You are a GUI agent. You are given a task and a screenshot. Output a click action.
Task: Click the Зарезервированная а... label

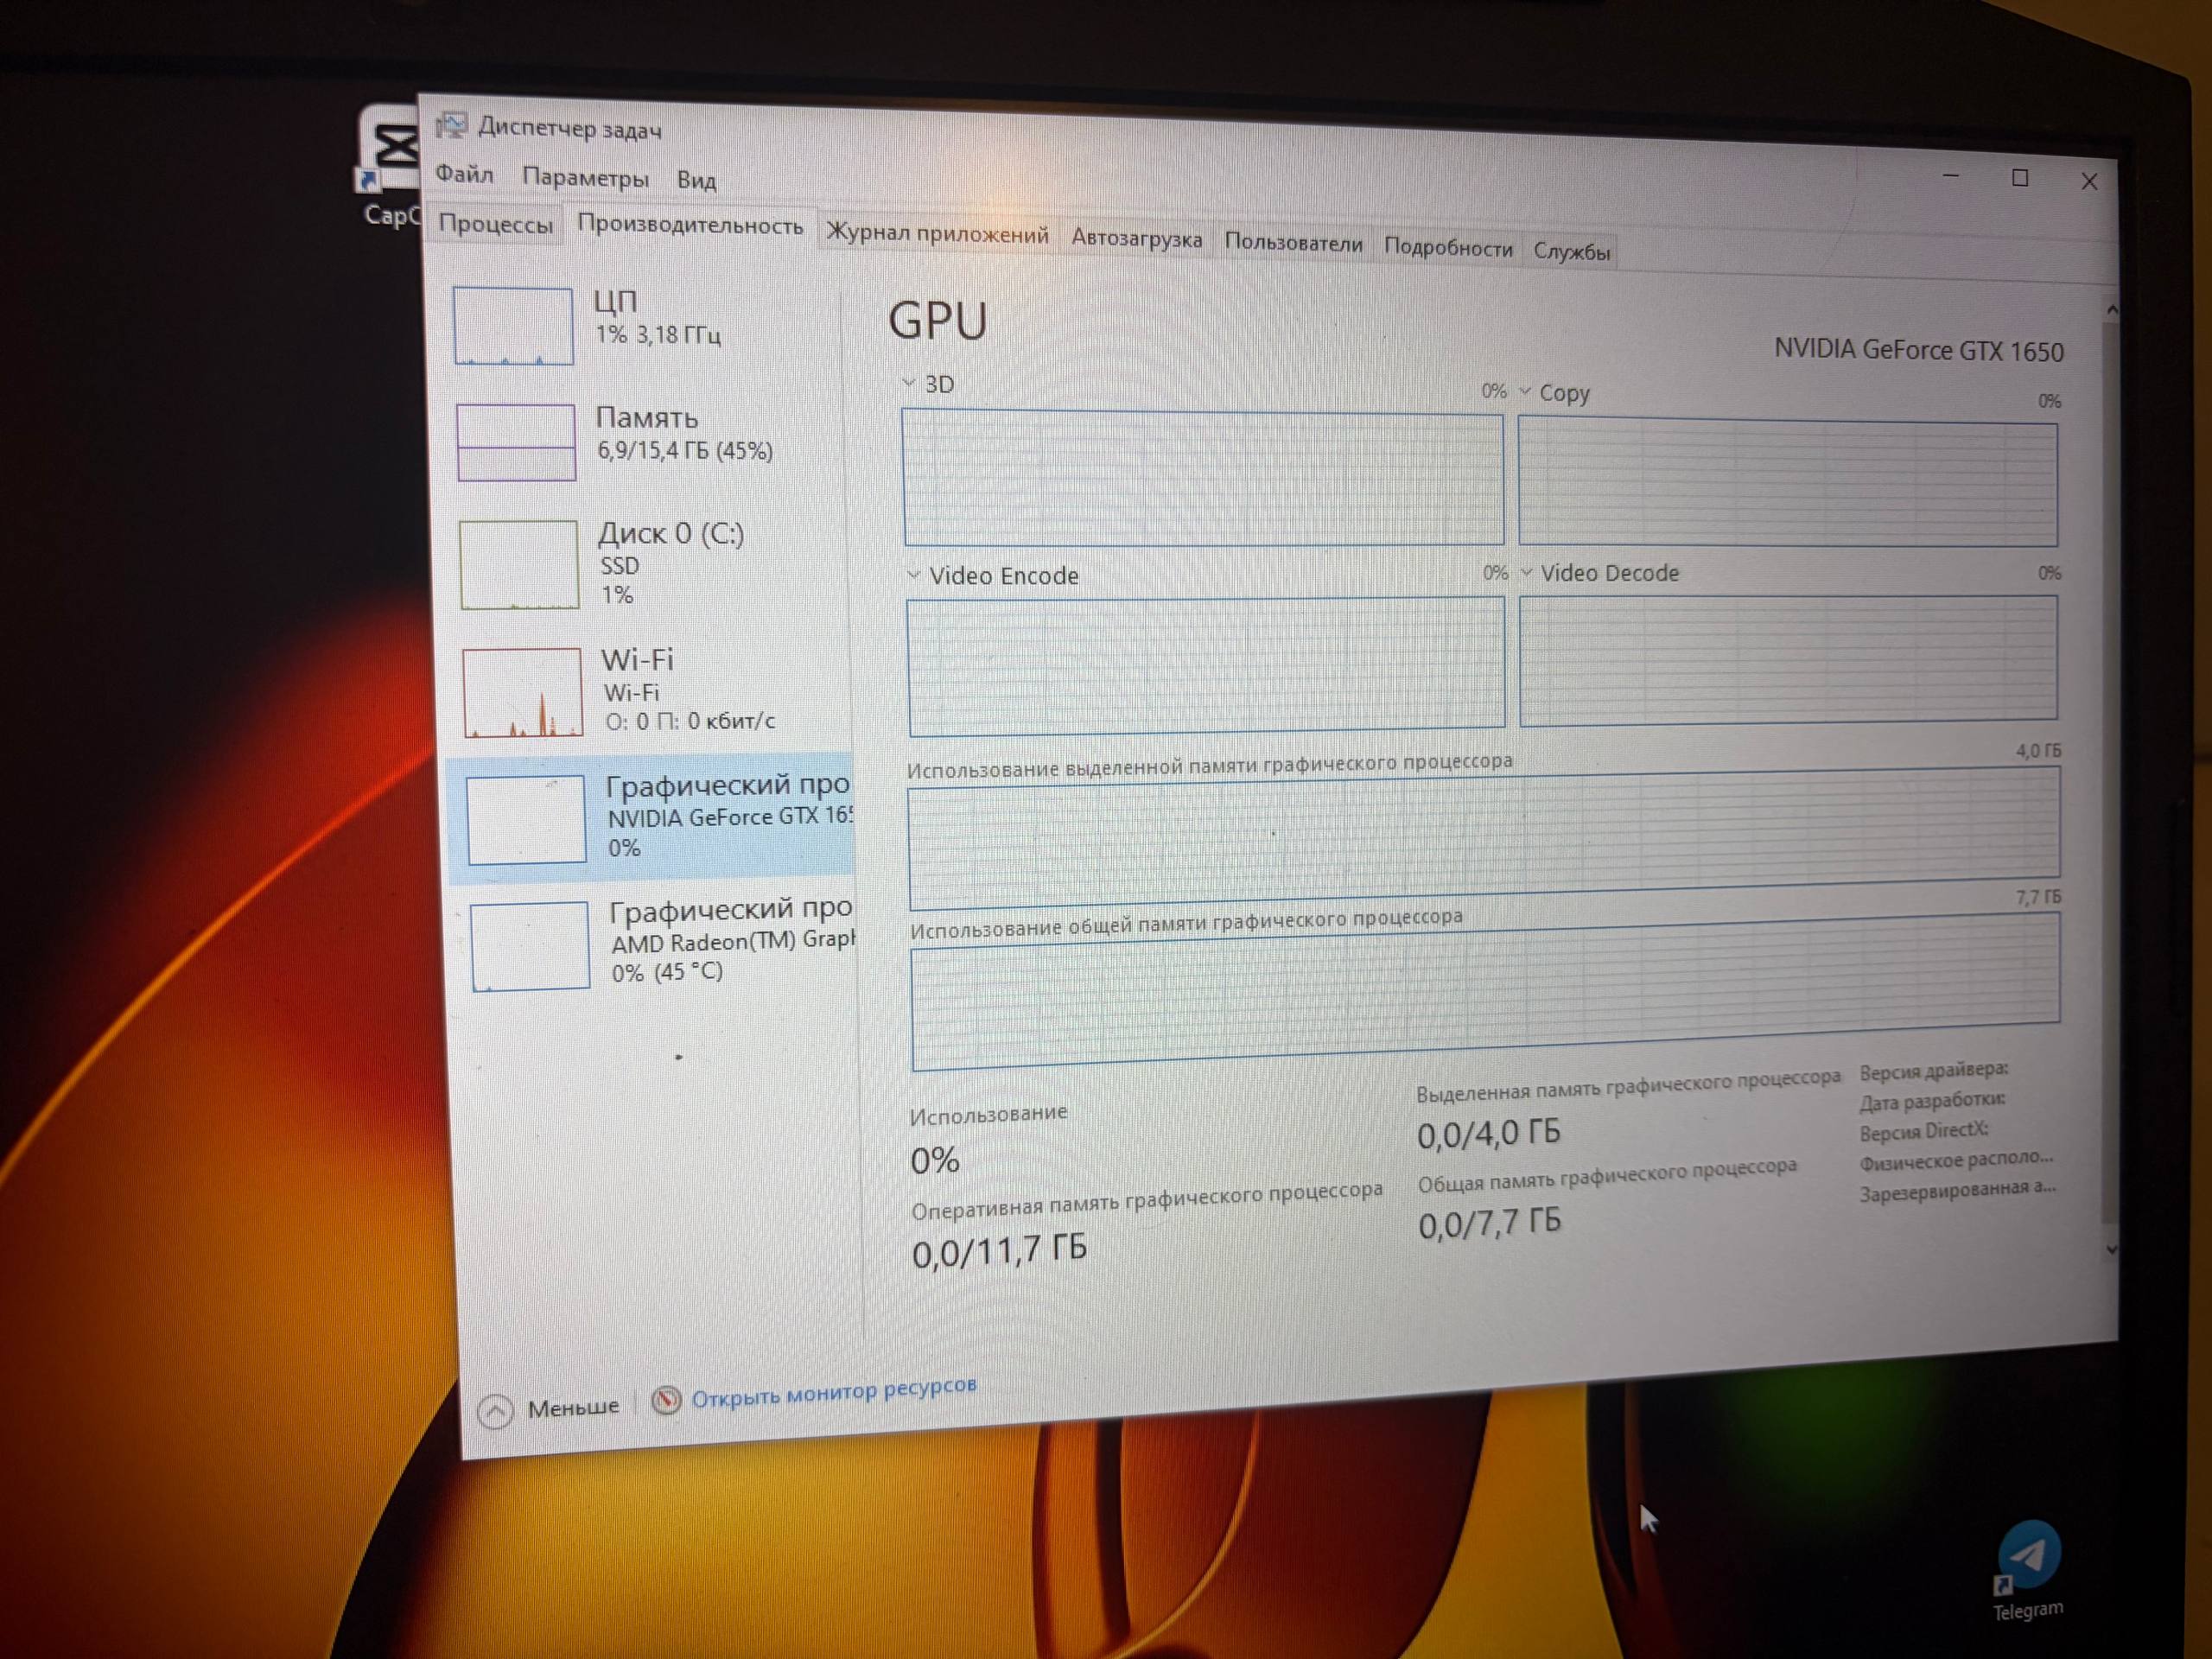coord(1957,1190)
